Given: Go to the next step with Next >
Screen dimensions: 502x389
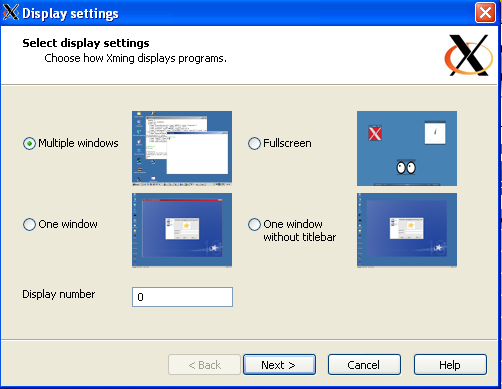Looking at the screenshot, I should [279, 365].
